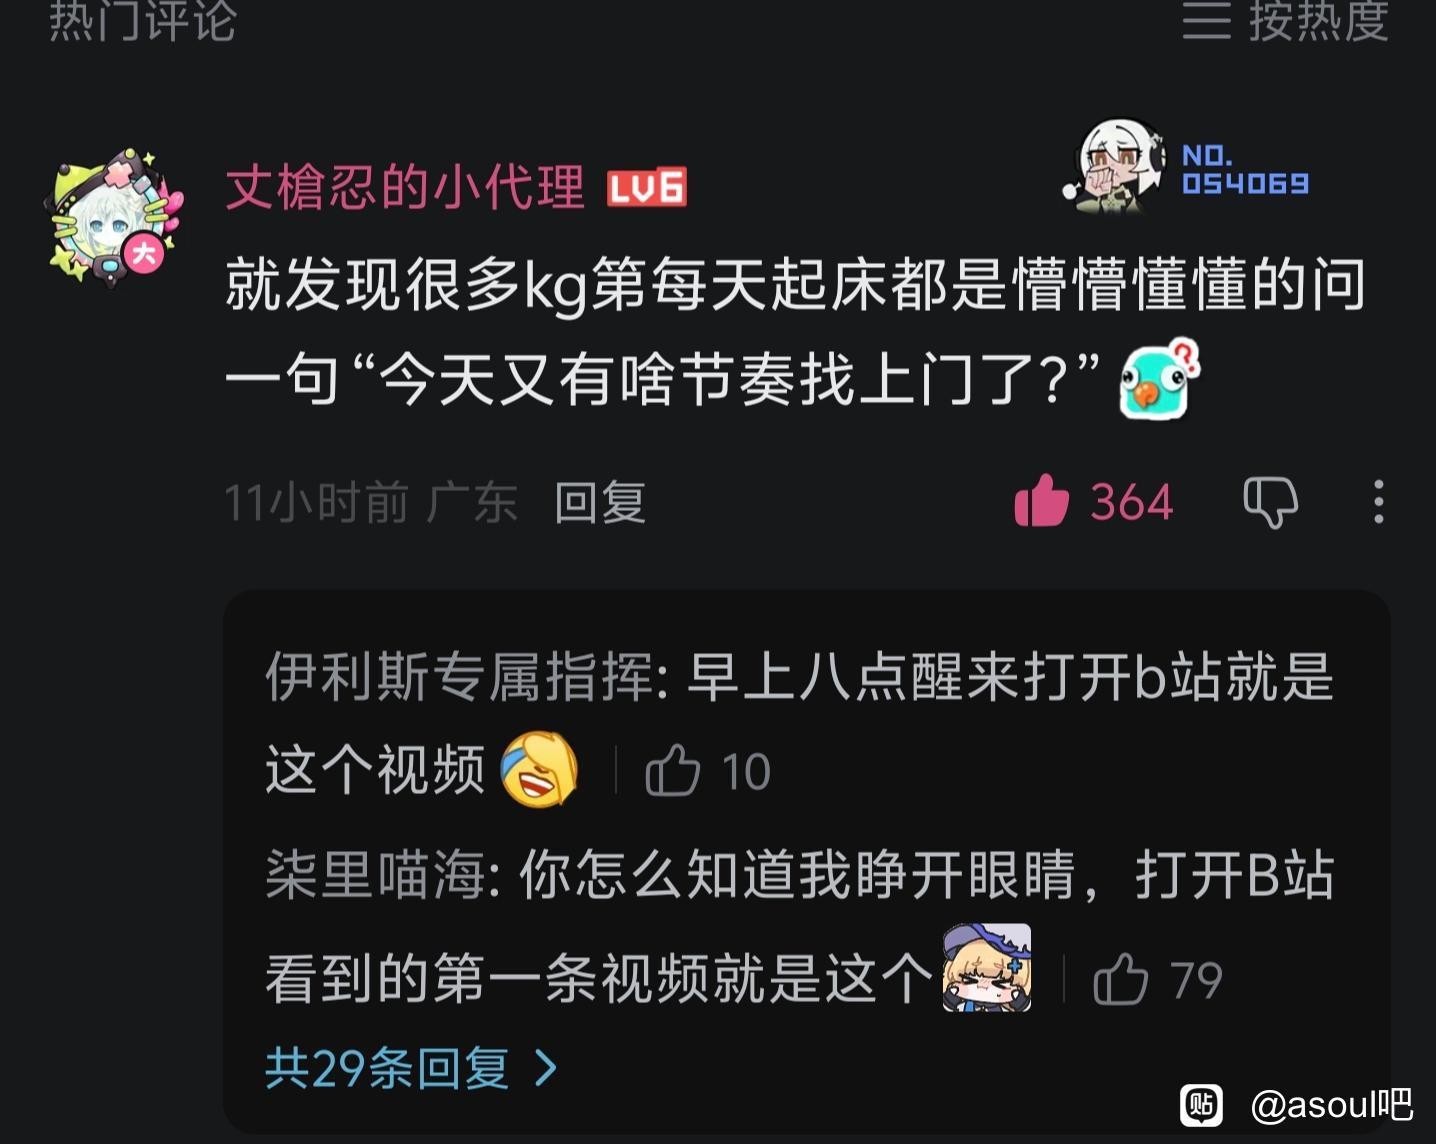Dislike the top comment with thumbs-down
The height and width of the screenshot is (1144, 1436).
pos(1270,501)
